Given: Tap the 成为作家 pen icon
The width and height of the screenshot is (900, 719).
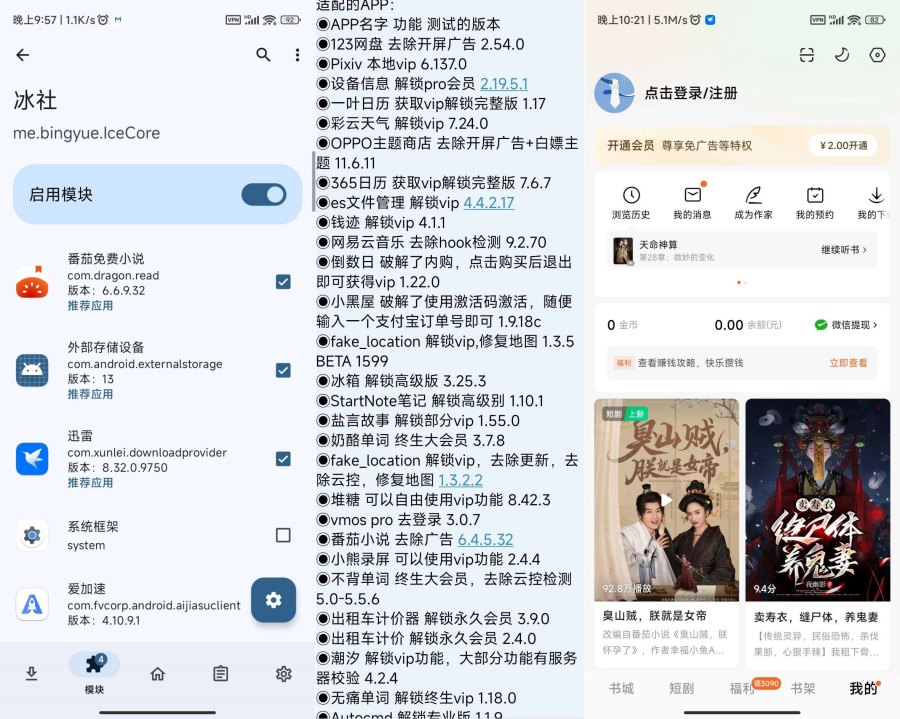Looking at the screenshot, I should (x=756, y=197).
